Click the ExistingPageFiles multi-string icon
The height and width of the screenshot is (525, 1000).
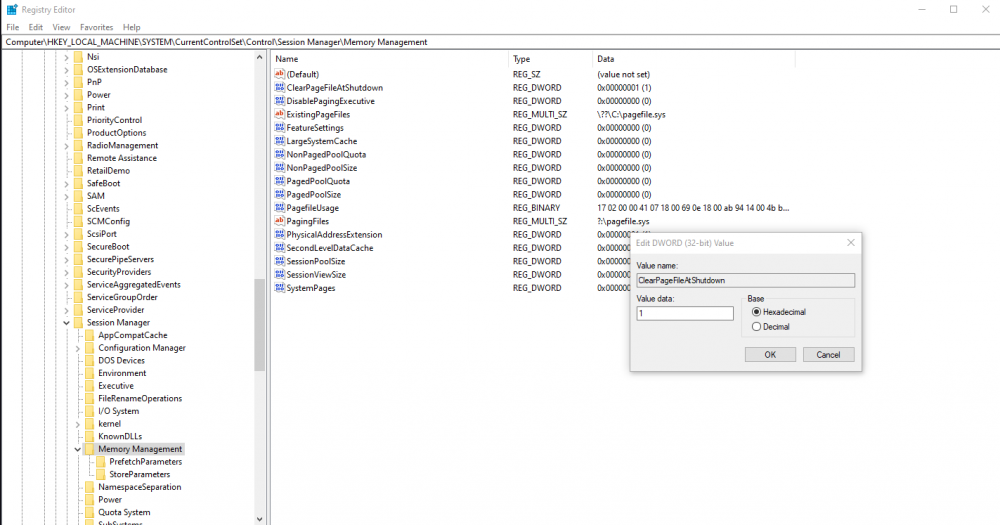[279, 114]
